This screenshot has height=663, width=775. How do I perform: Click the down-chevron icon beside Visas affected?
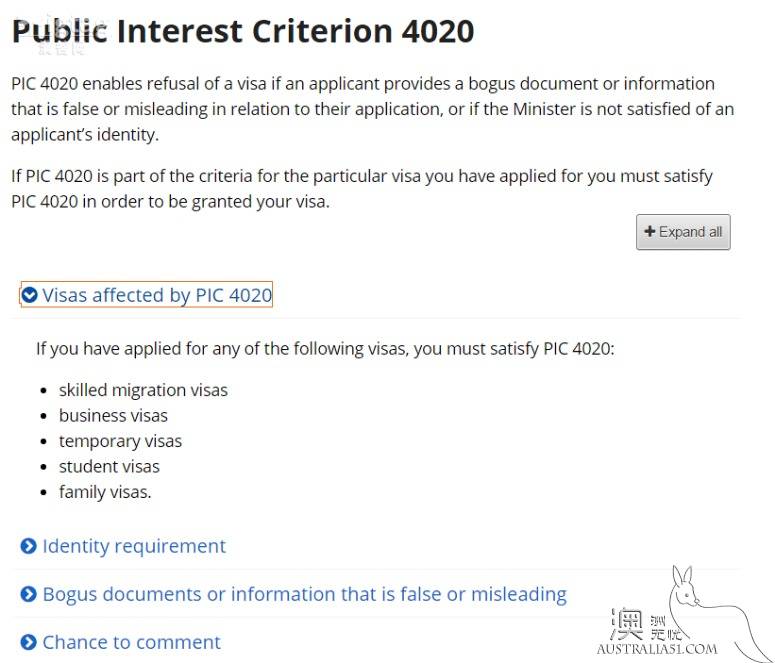30,295
